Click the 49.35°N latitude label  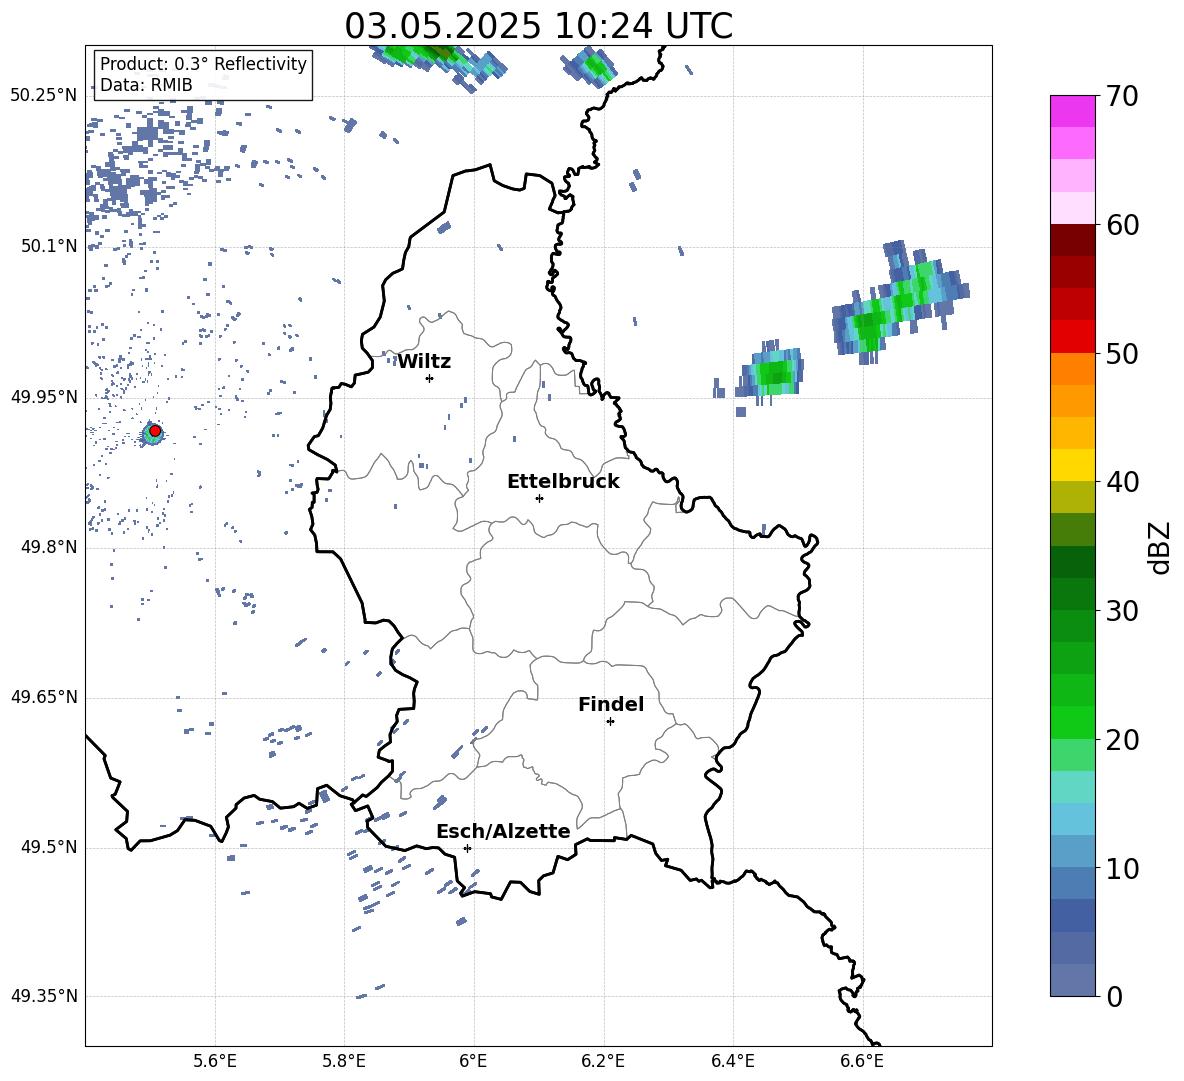click(44, 996)
